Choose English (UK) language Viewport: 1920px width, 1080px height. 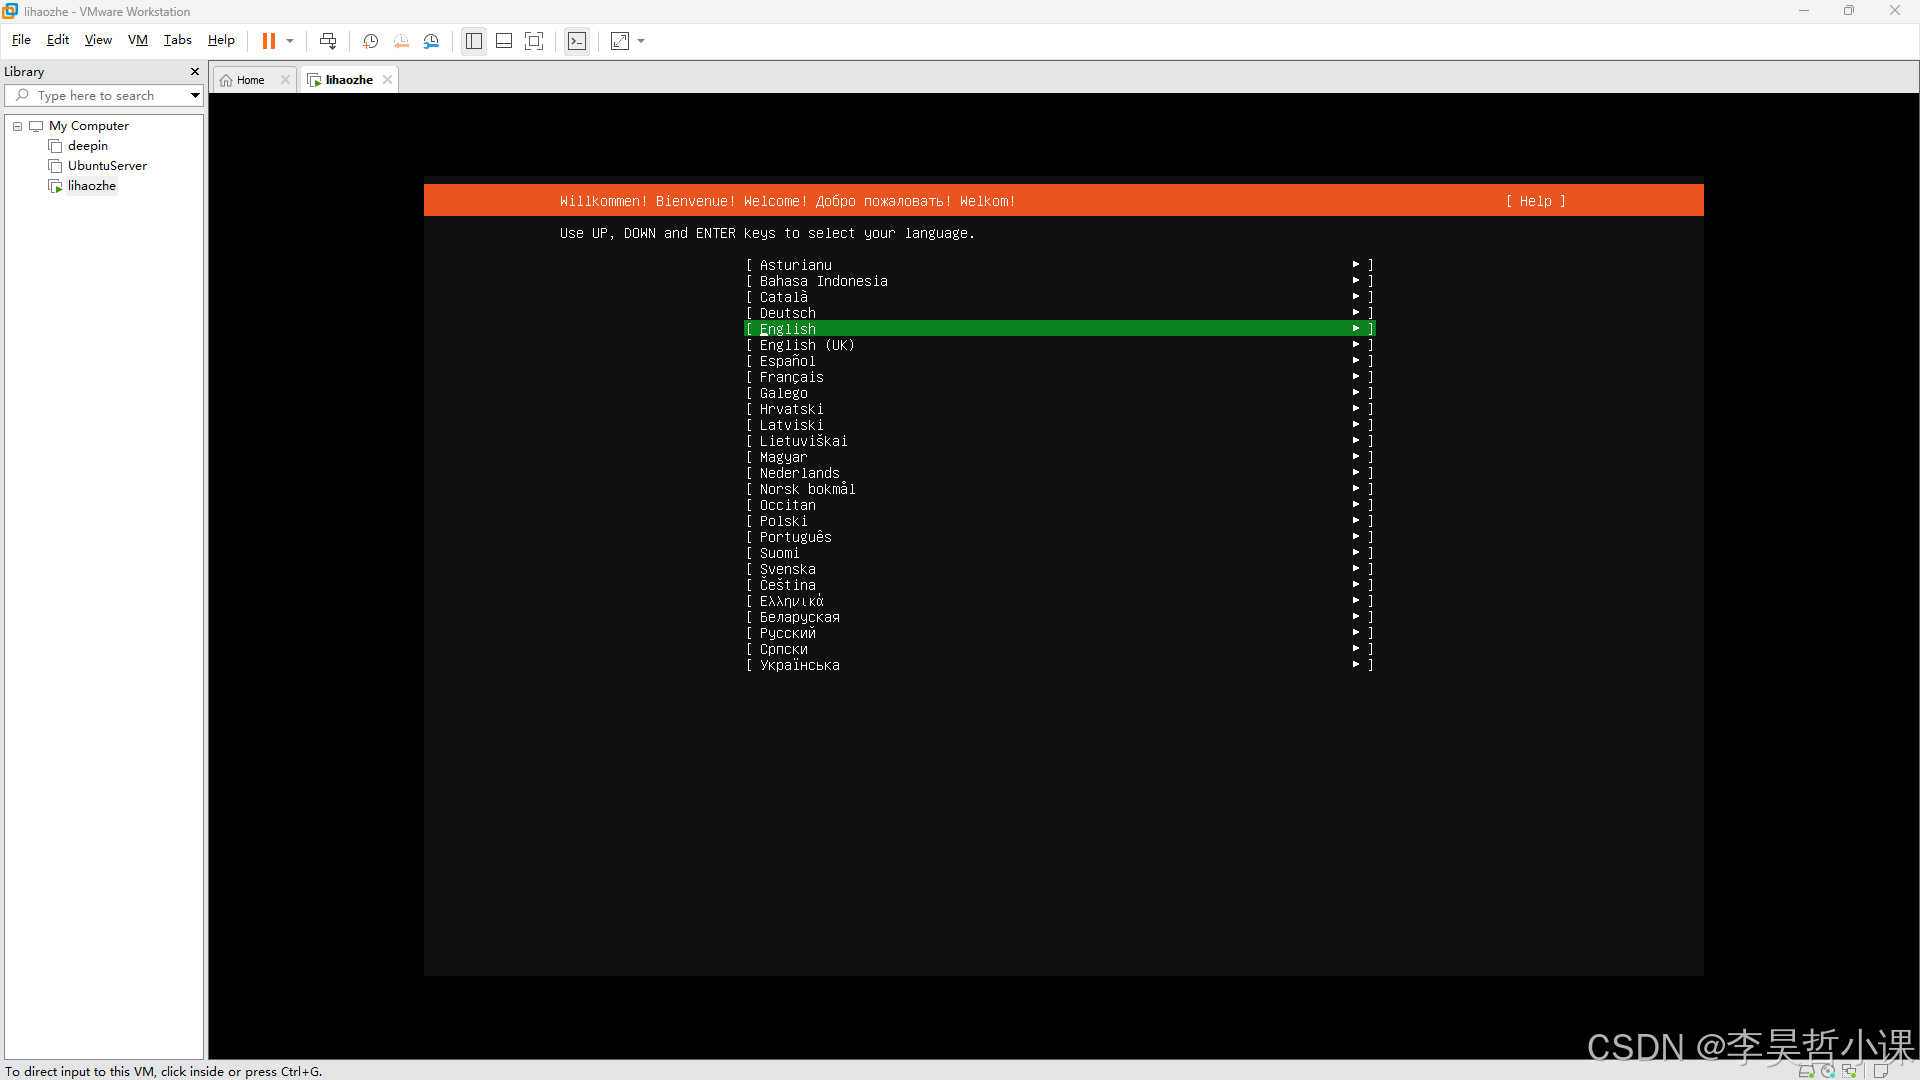coord(1060,345)
